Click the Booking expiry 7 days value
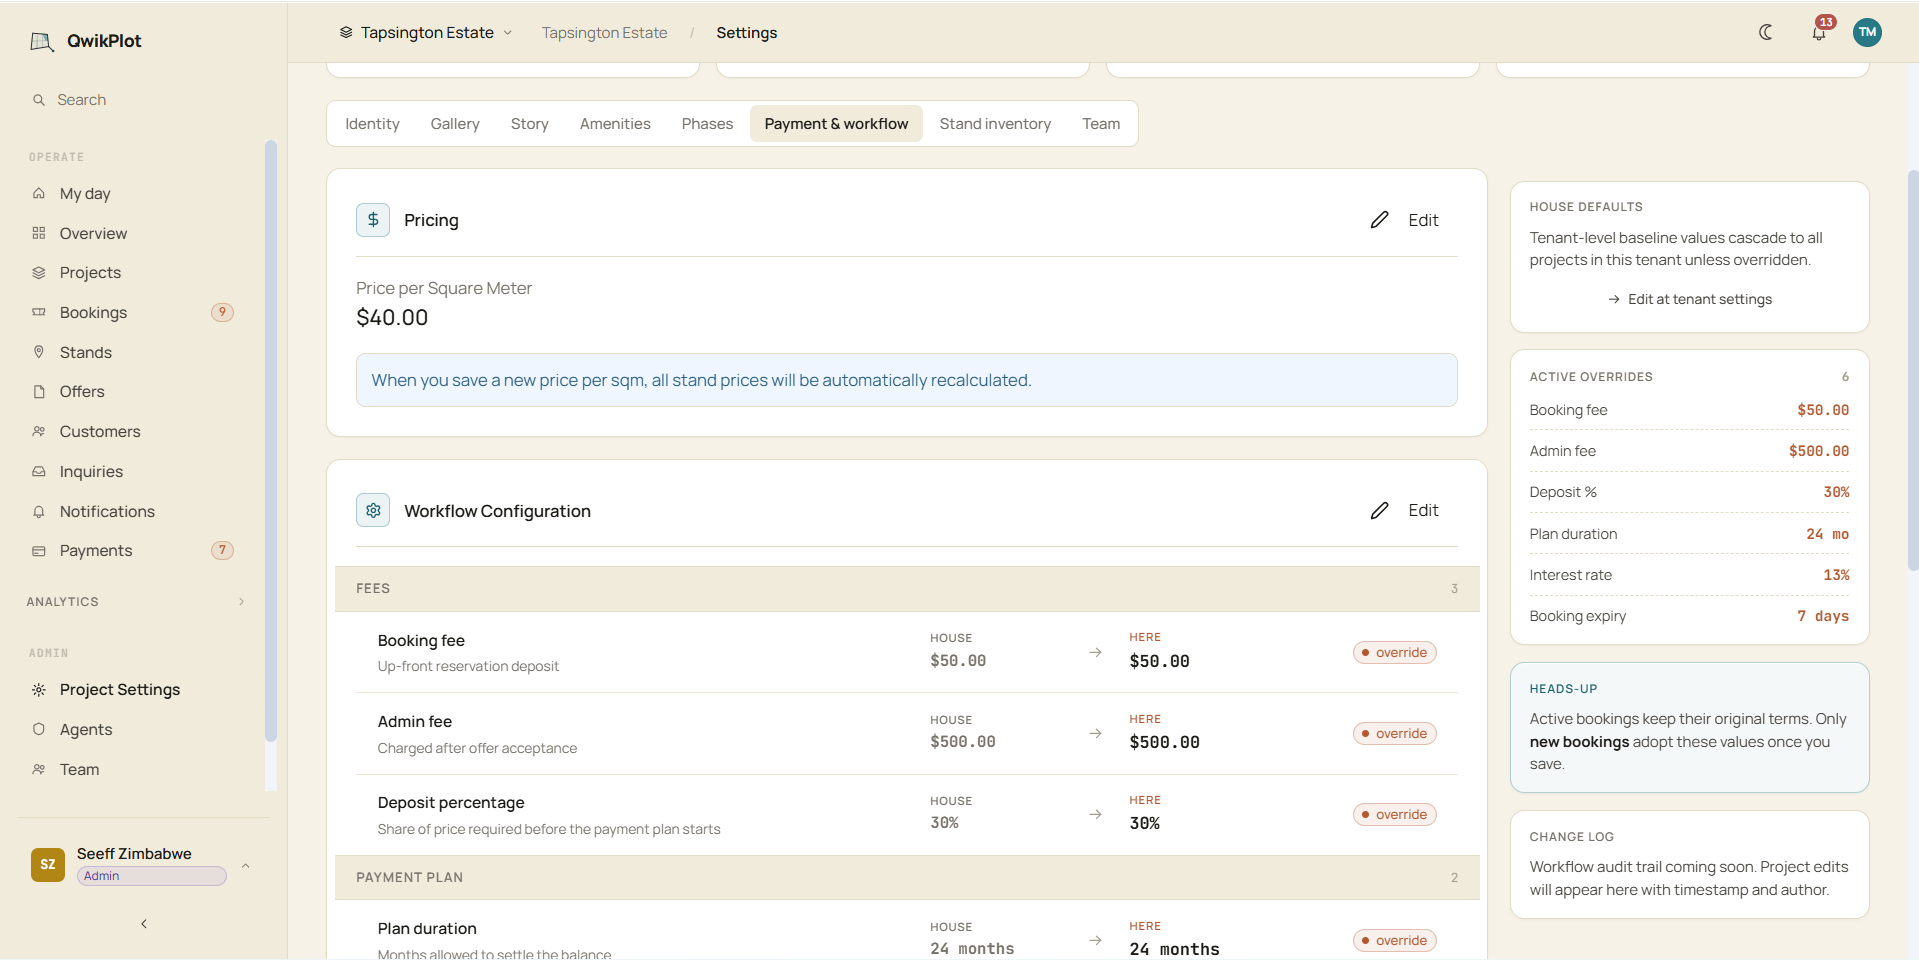This screenshot has width=1919, height=960. [x=1823, y=616]
